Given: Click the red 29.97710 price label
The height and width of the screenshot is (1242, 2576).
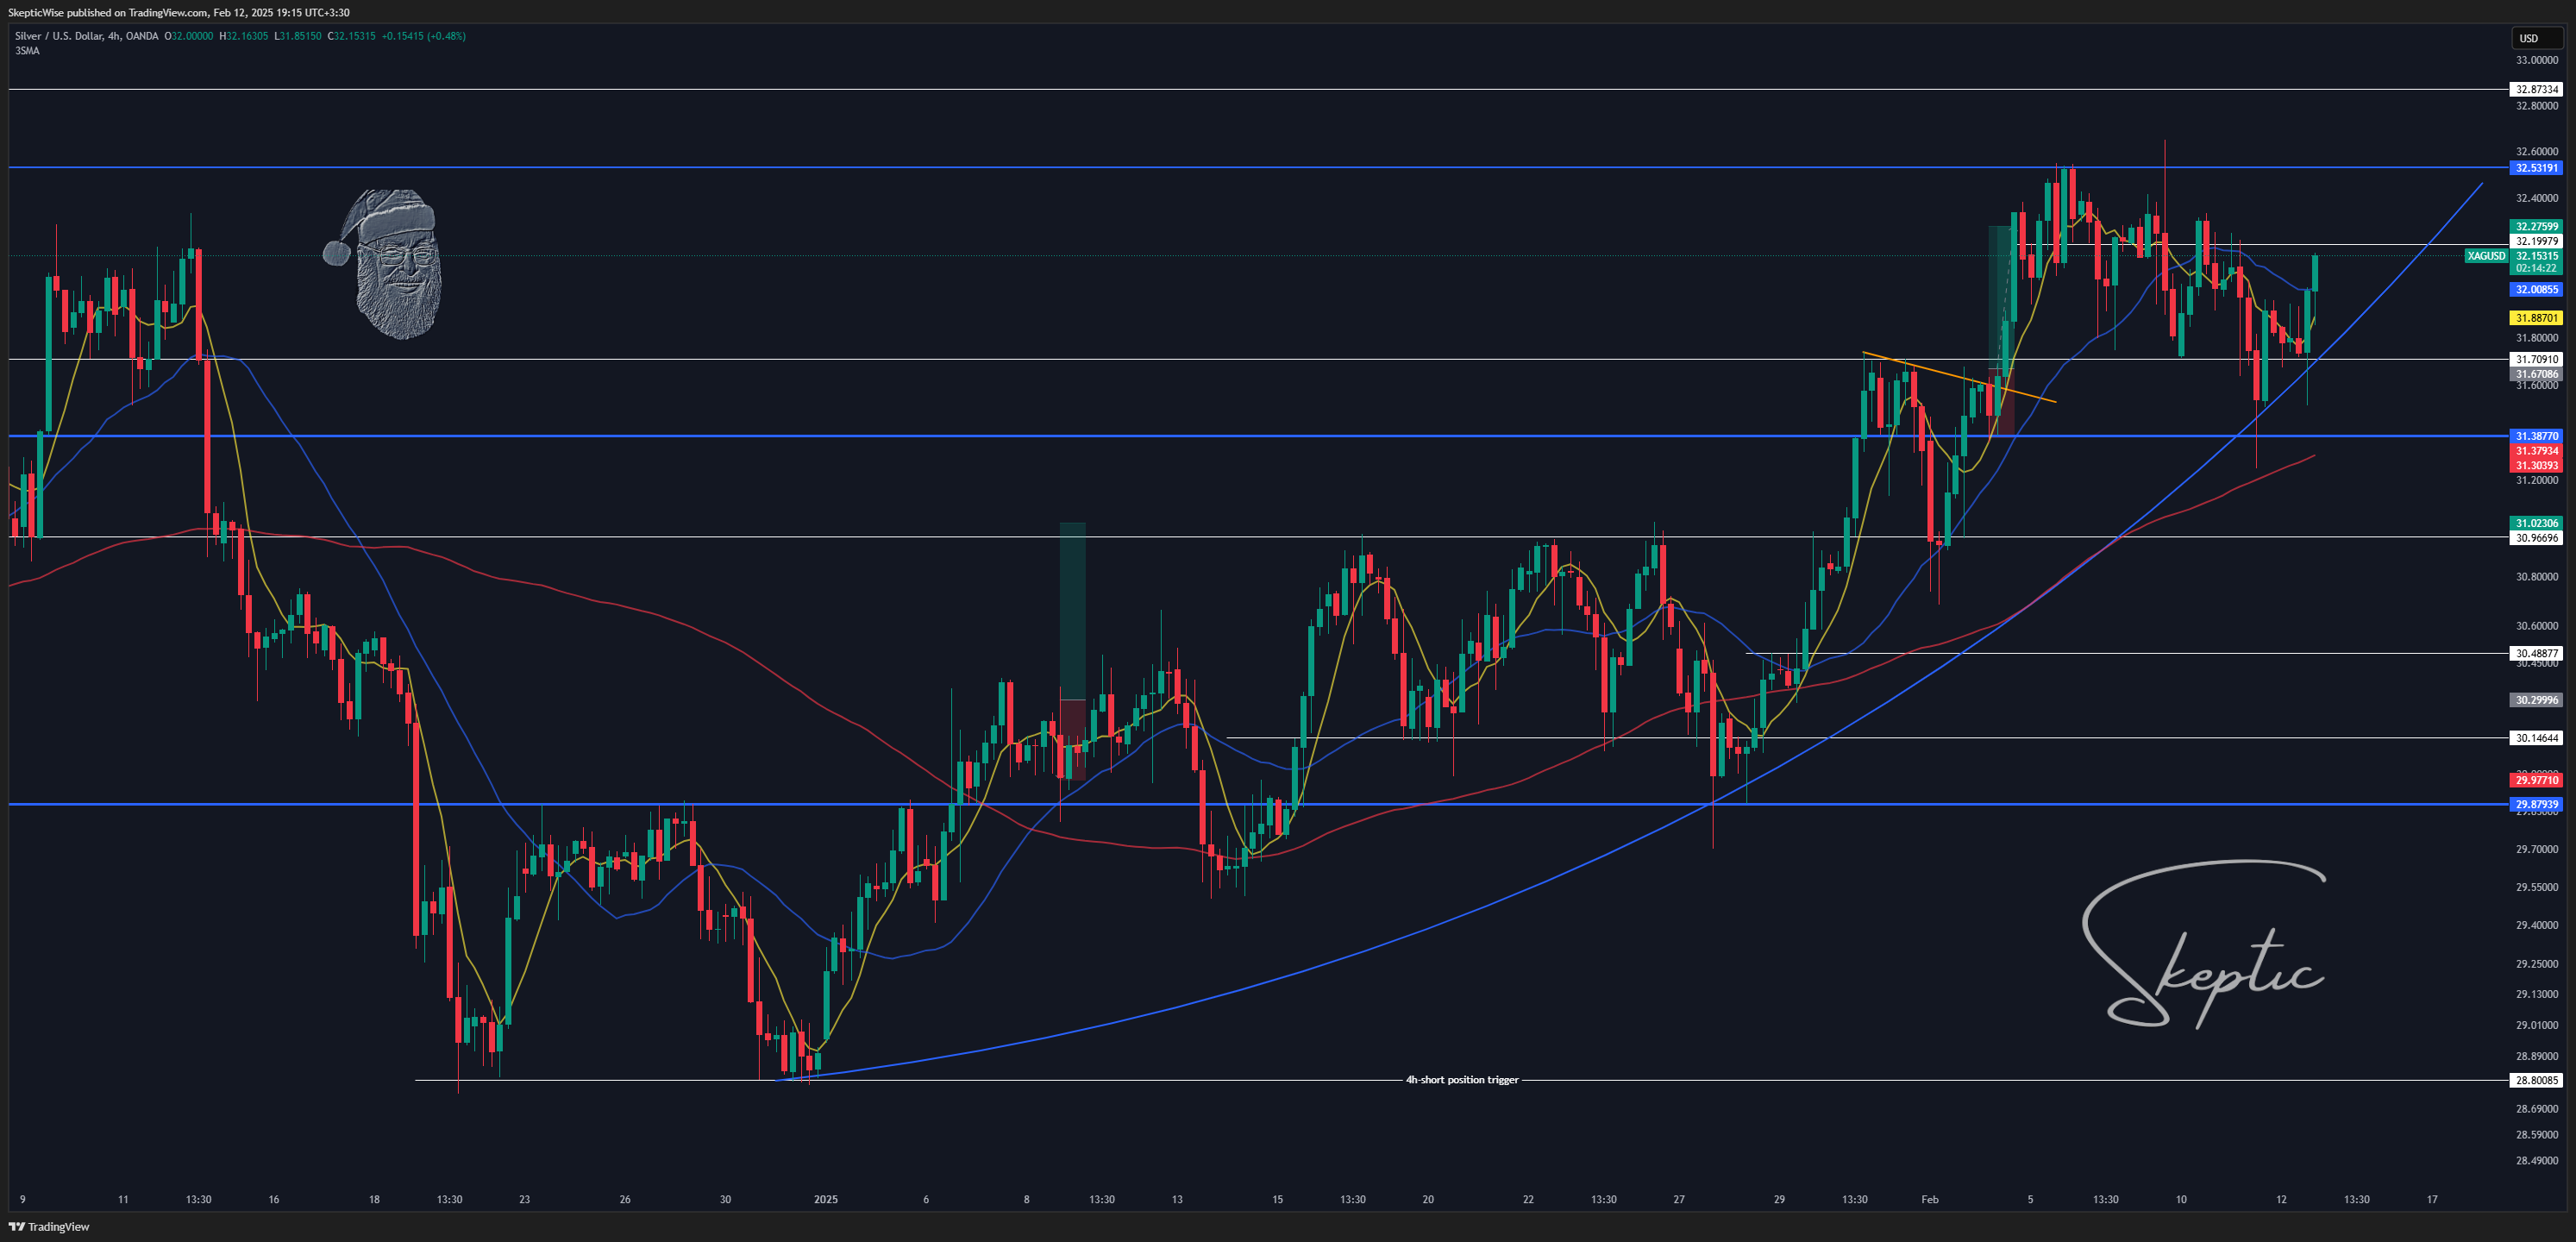Looking at the screenshot, I should point(2537,780).
